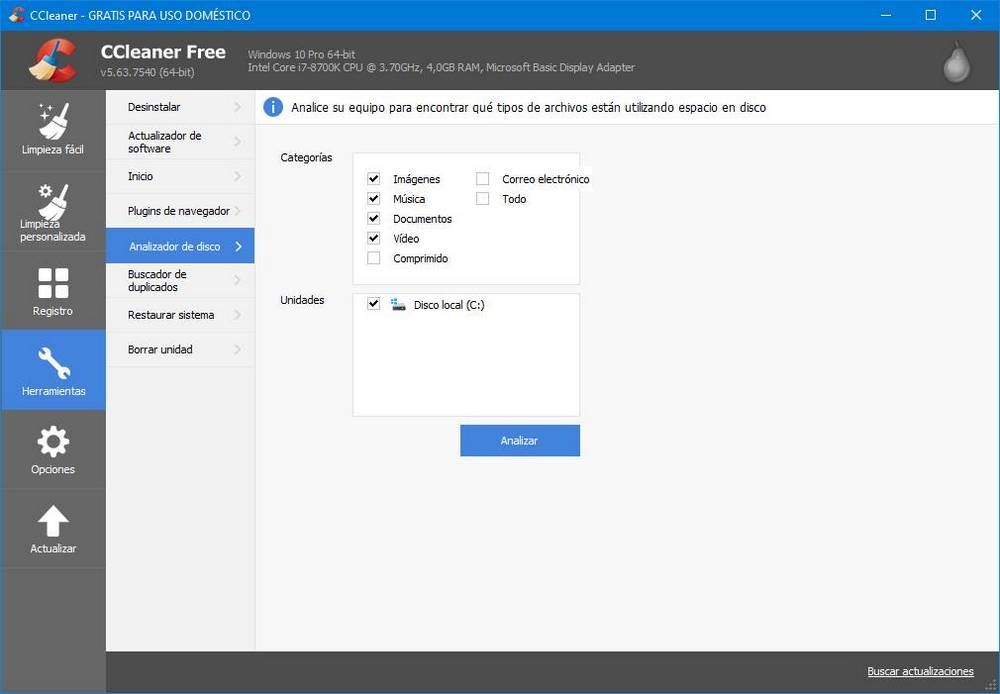This screenshot has width=1000, height=694.
Task: Click the CCleaner logo in header
Action: click(x=54, y=61)
